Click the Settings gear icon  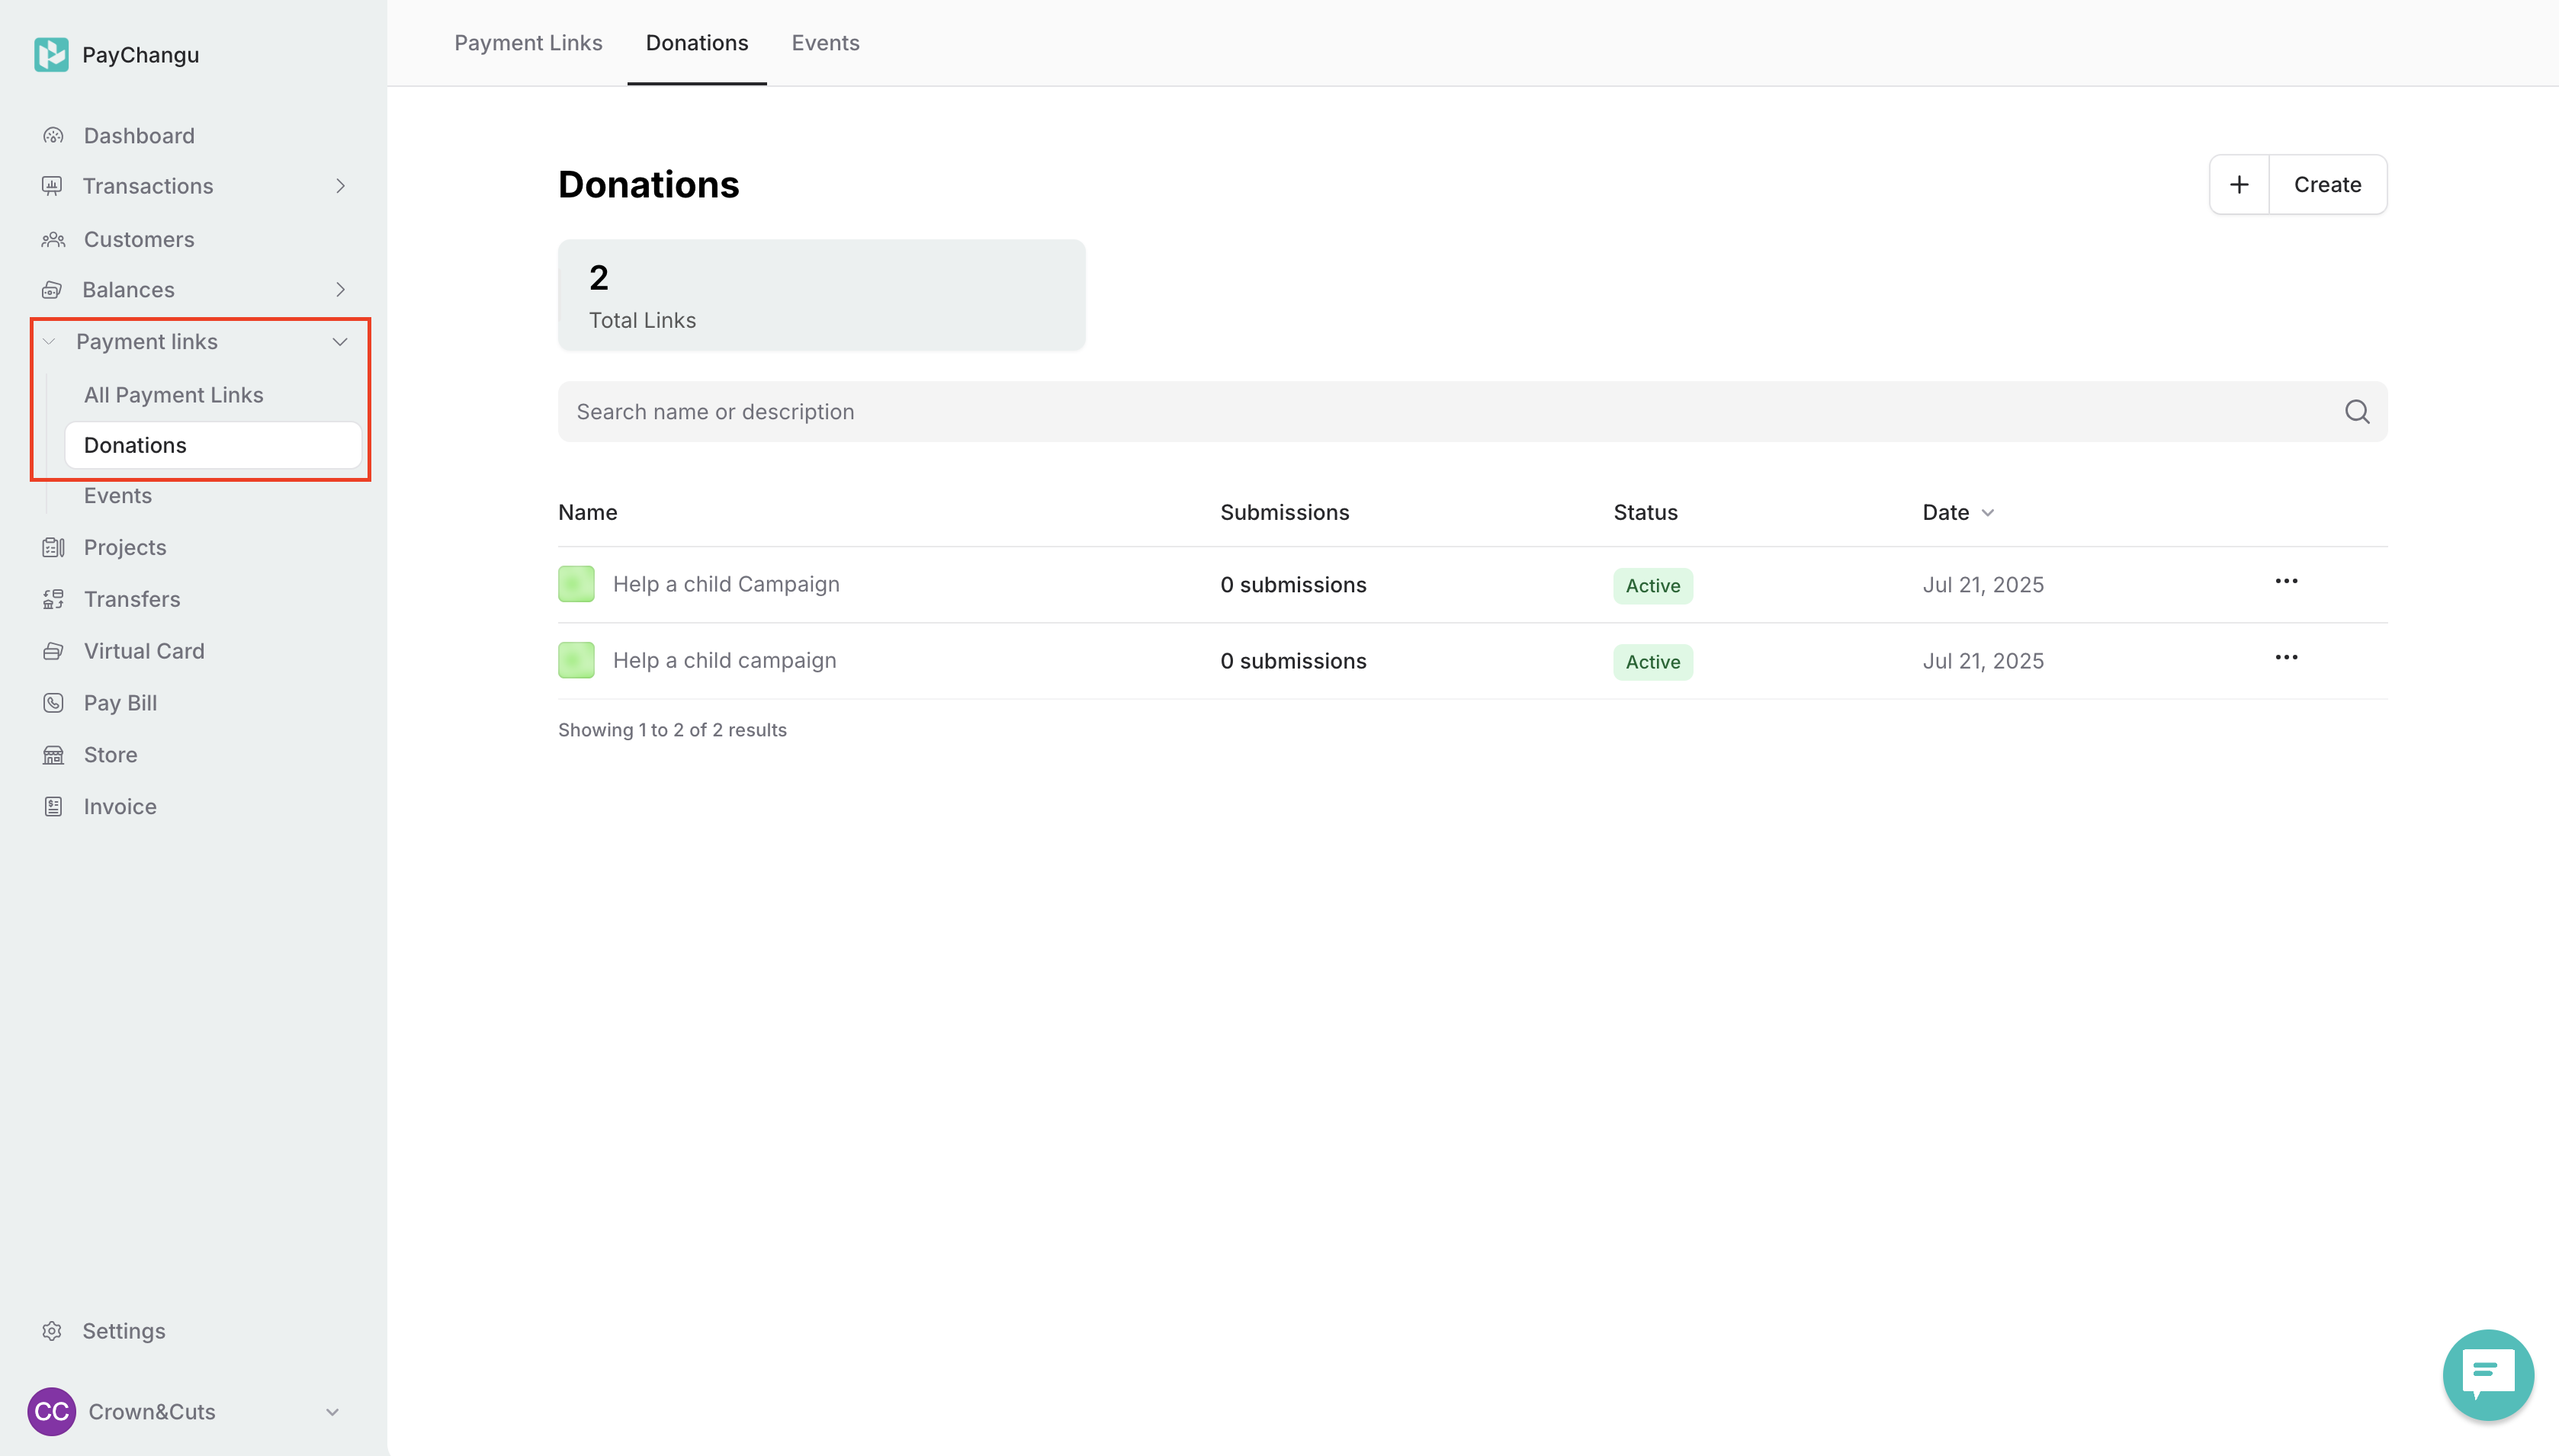(52, 1331)
